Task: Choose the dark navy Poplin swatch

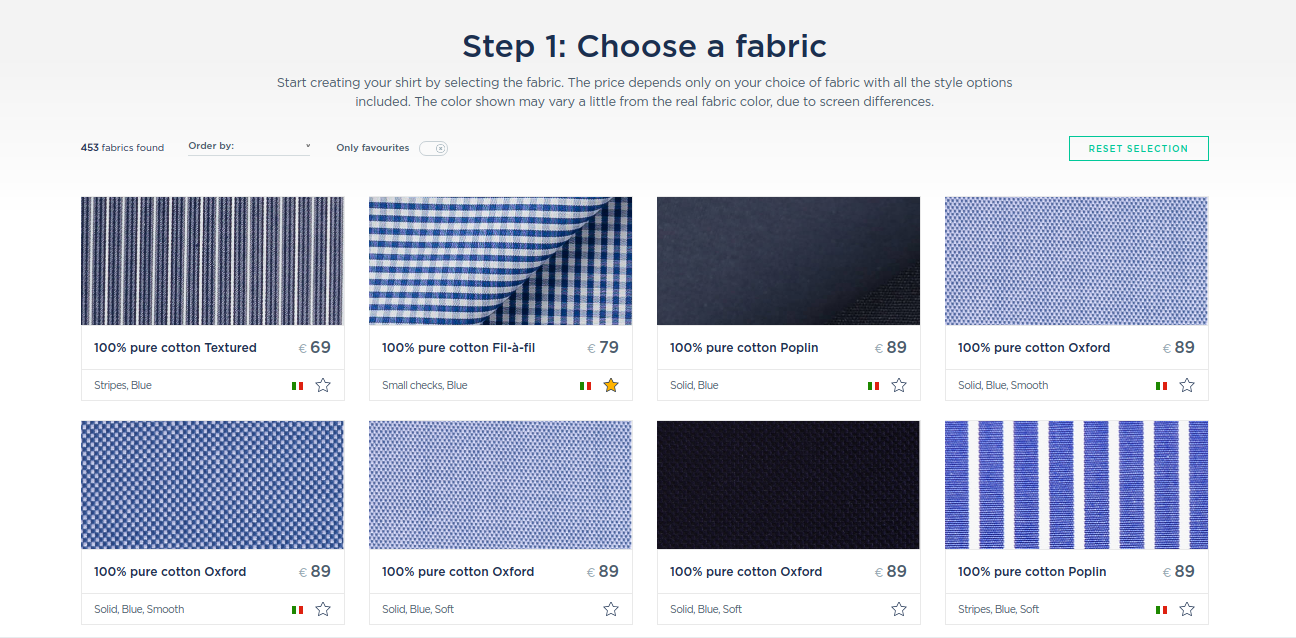Action: (788, 261)
